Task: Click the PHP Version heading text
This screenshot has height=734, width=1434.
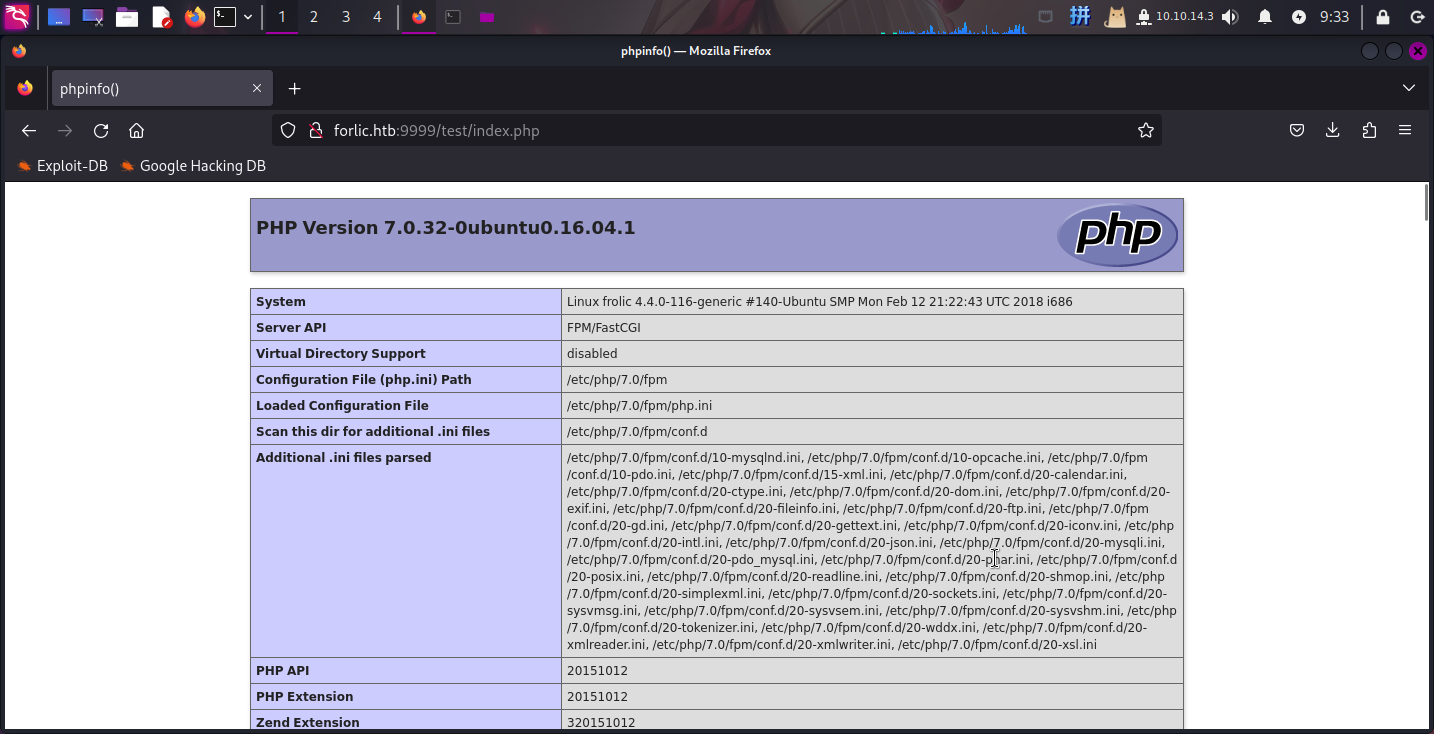Action: (x=446, y=228)
